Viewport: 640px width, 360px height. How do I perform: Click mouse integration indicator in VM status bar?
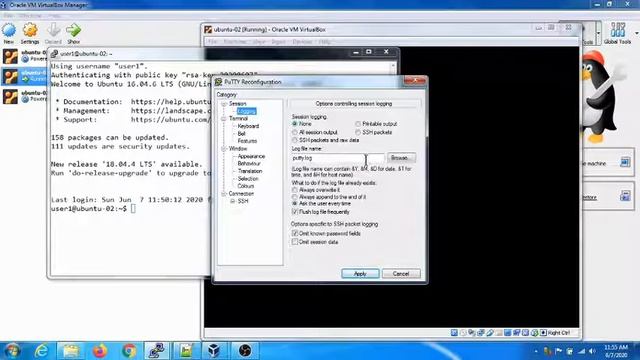(534, 333)
